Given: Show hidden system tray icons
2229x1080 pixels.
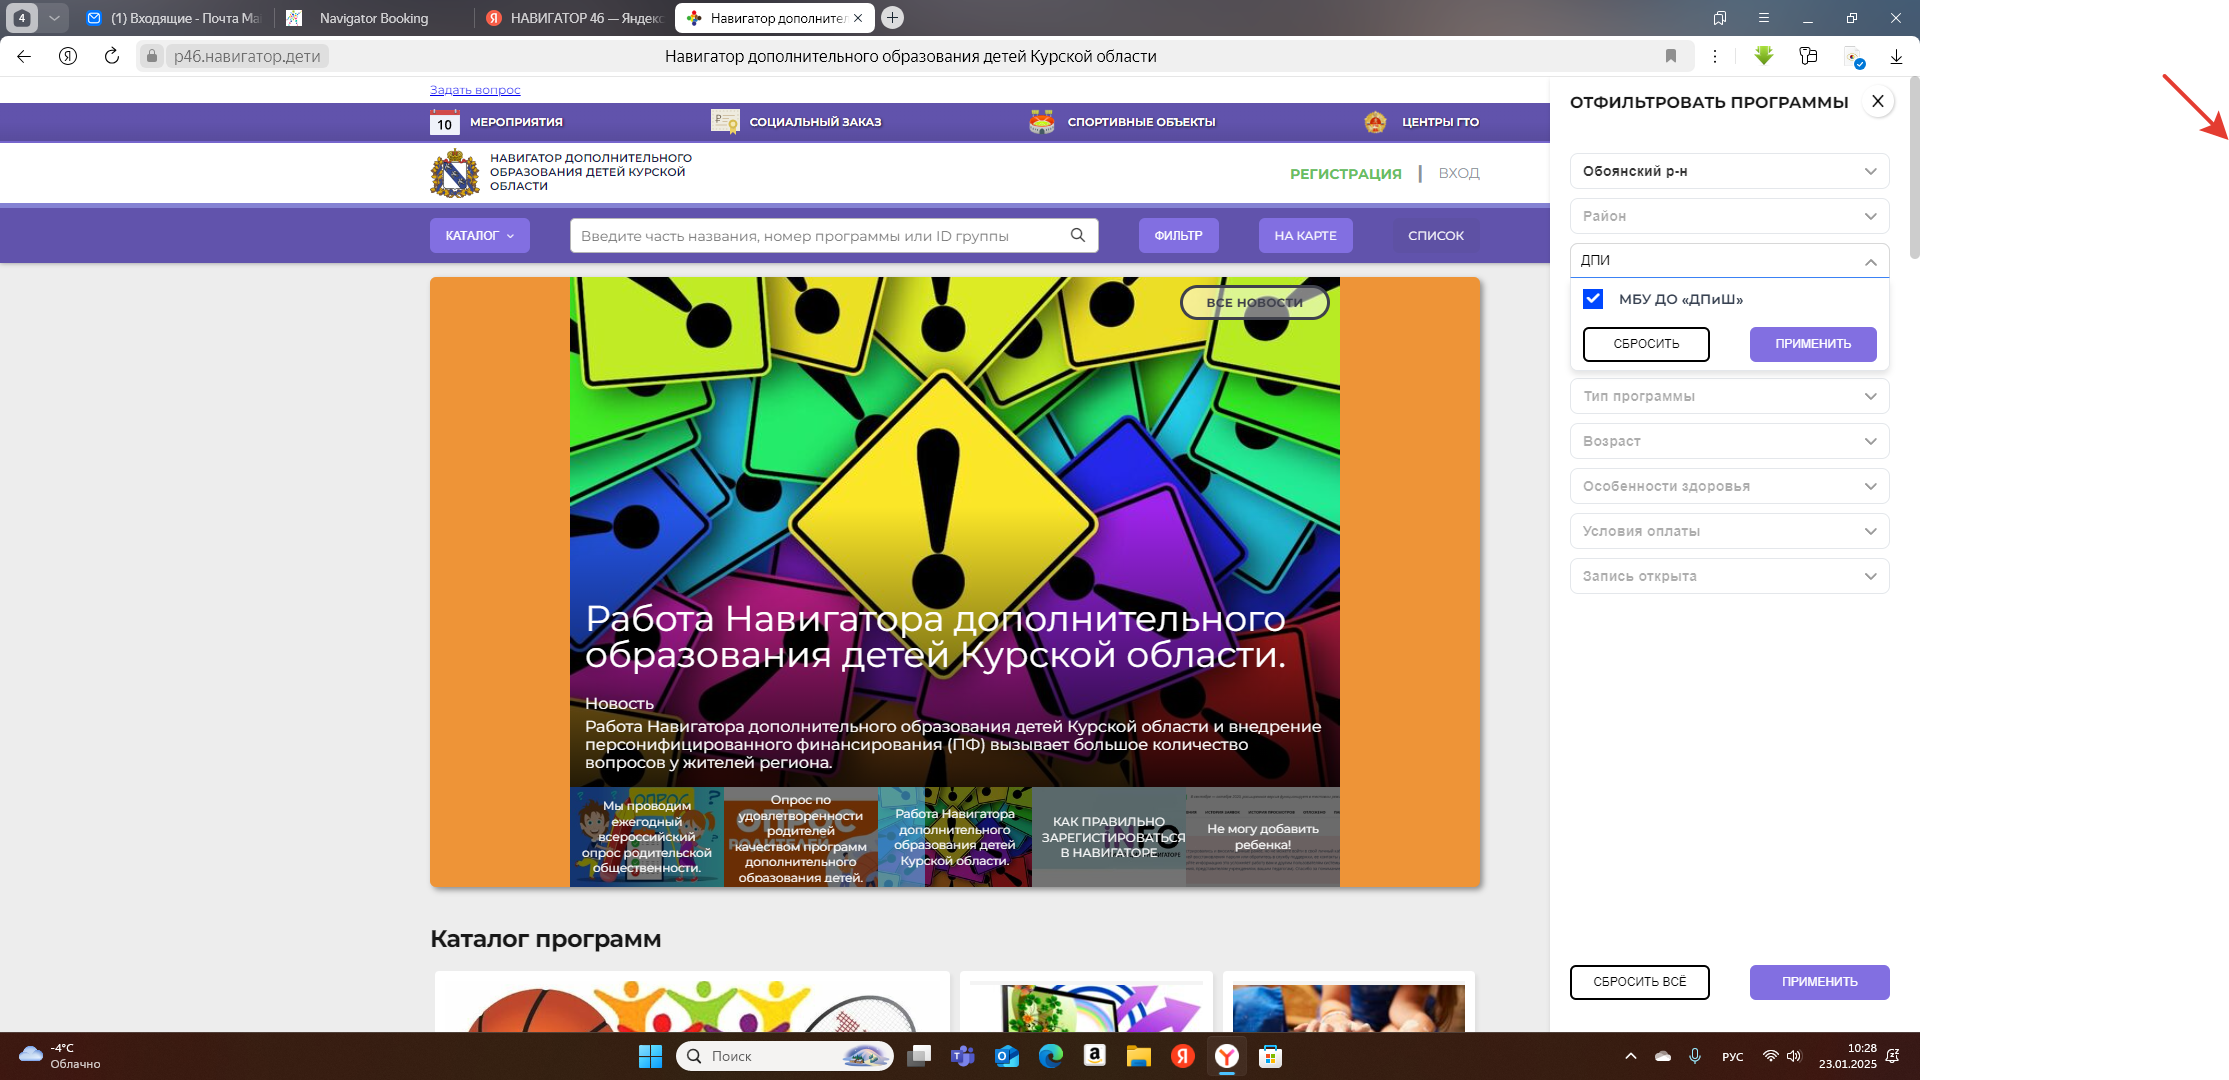Looking at the screenshot, I should pyautogui.click(x=1631, y=1056).
